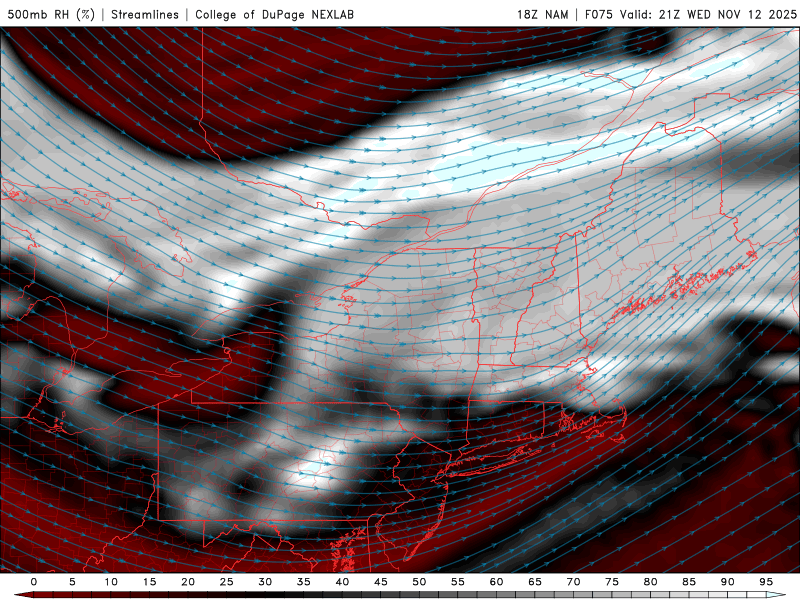
Task: Click the "15" color scale label
Action: (149, 582)
